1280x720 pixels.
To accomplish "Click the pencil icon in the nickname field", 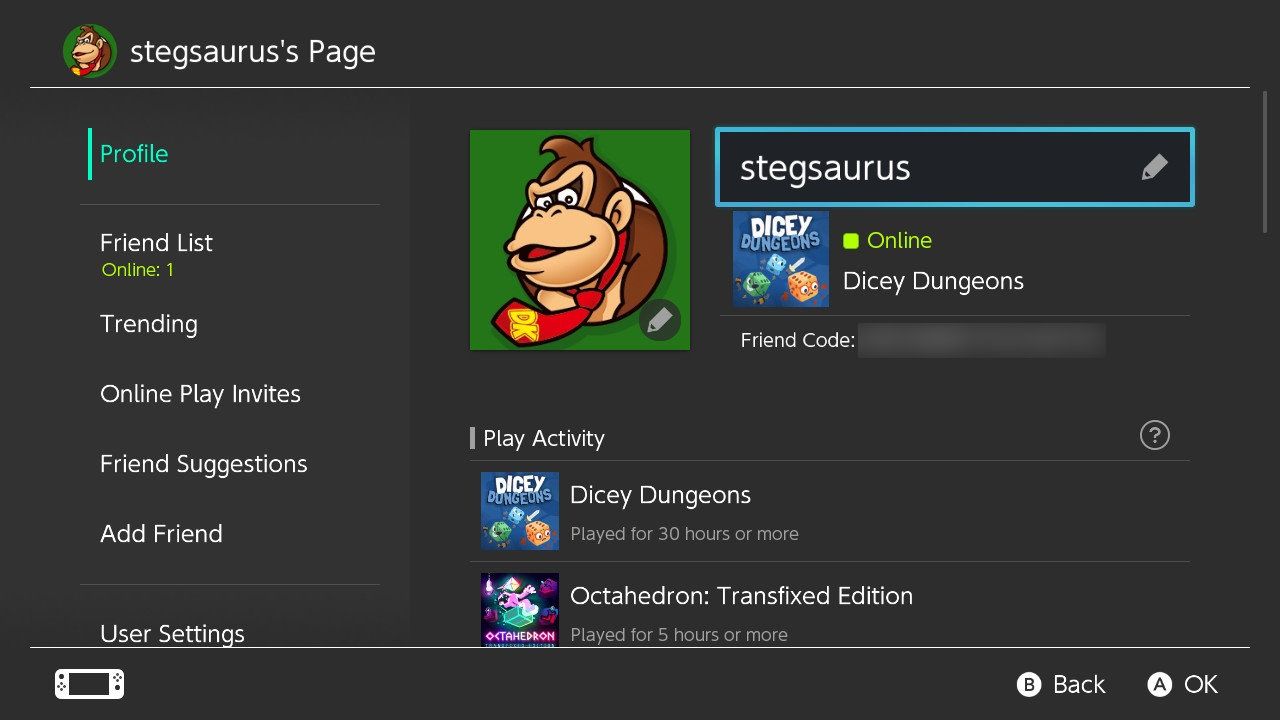I will [x=1154, y=167].
